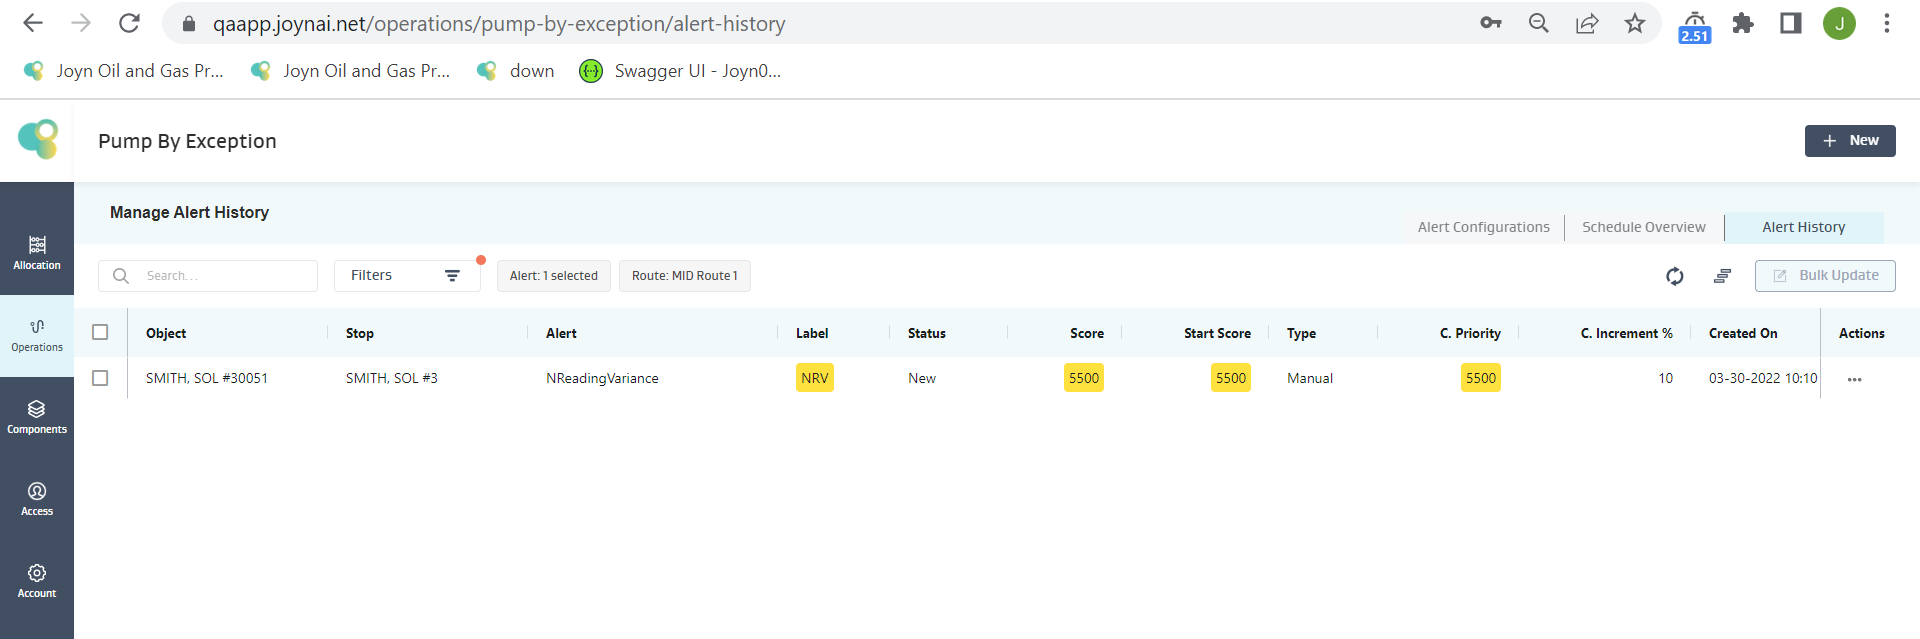Go to Components in the sidebar
The height and width of the screenshot is (639, 1920).
37,417
